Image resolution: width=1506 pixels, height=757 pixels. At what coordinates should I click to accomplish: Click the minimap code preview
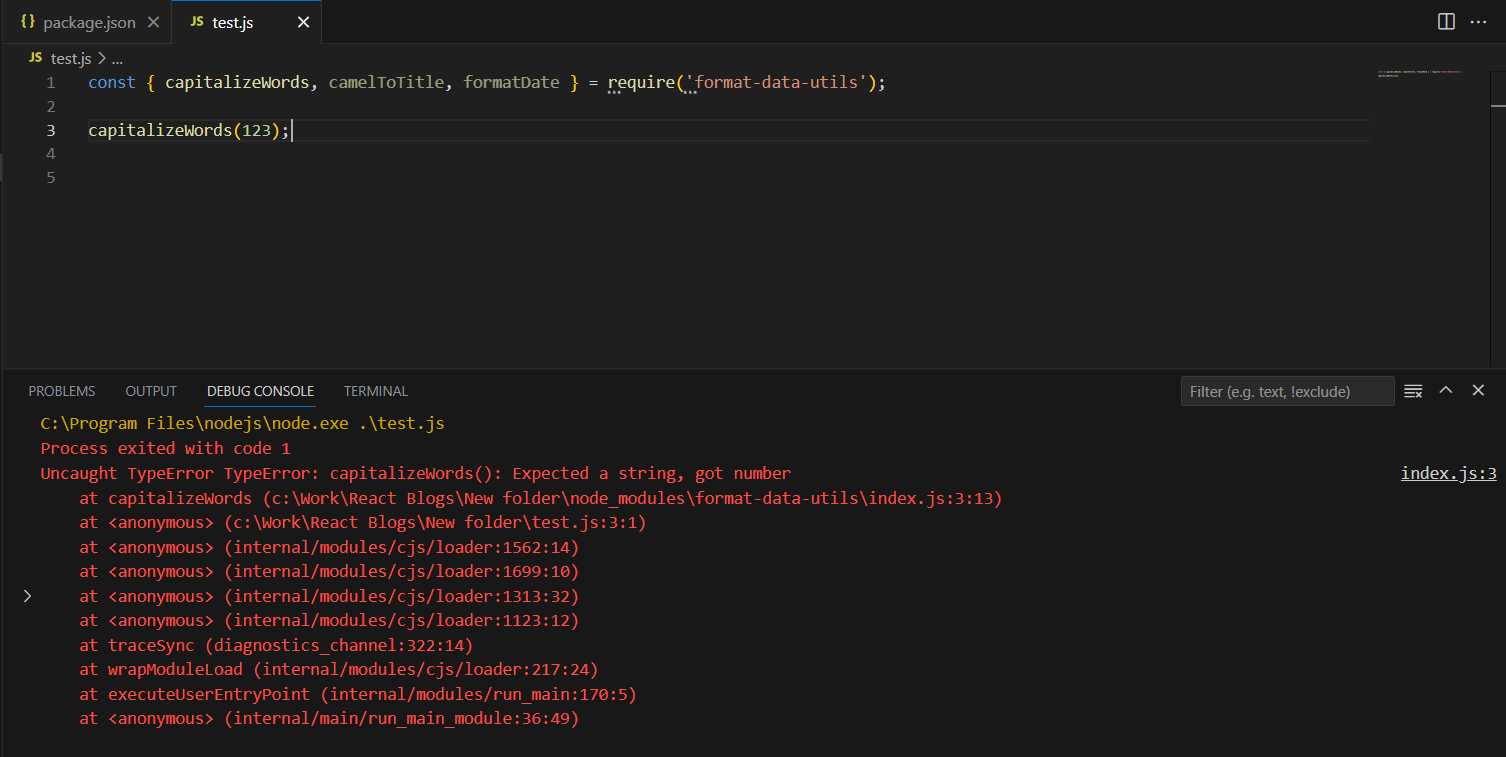[x=1418, y=74]
